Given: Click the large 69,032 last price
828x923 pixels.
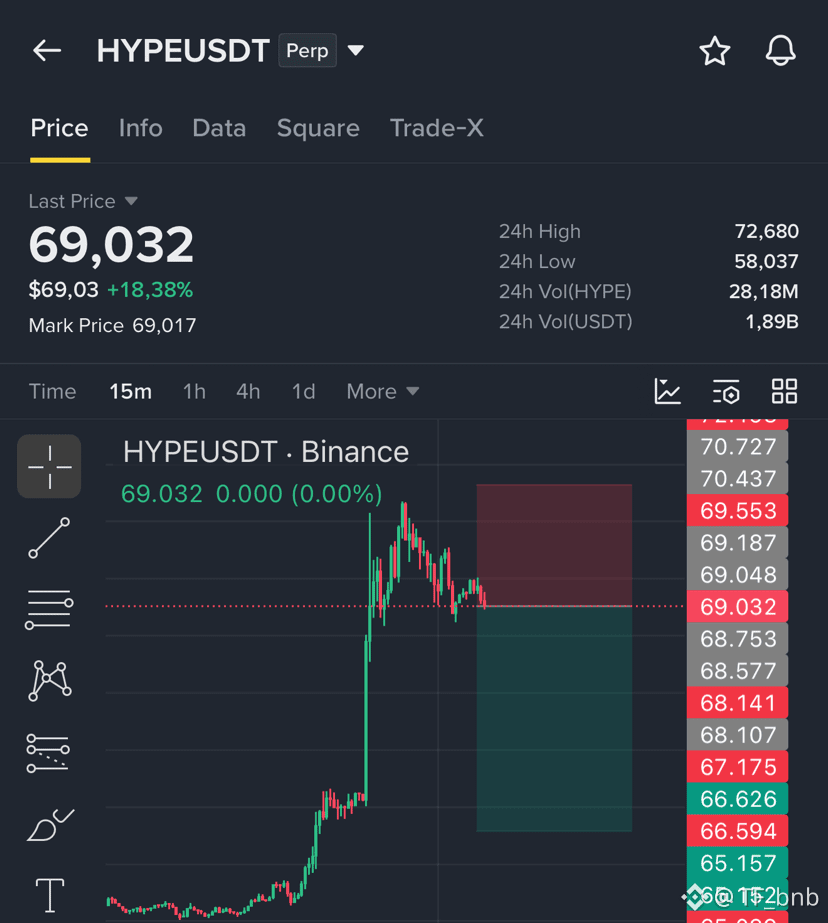Looking at the screenshot, I should click(111, 244).
